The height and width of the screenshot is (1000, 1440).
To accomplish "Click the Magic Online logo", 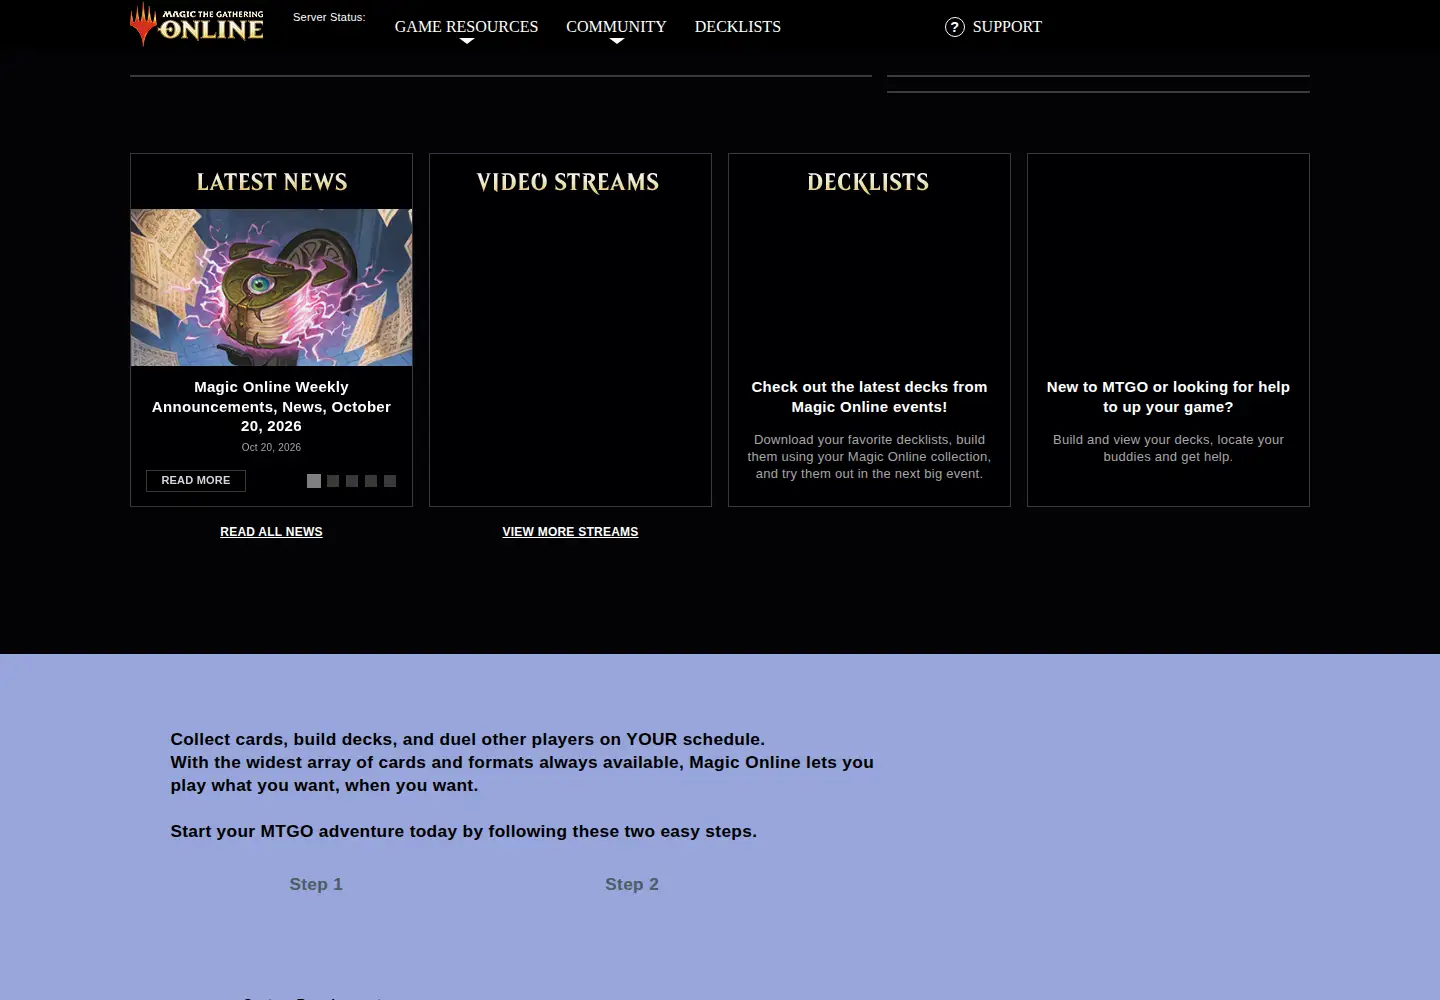I will point(197,24).
